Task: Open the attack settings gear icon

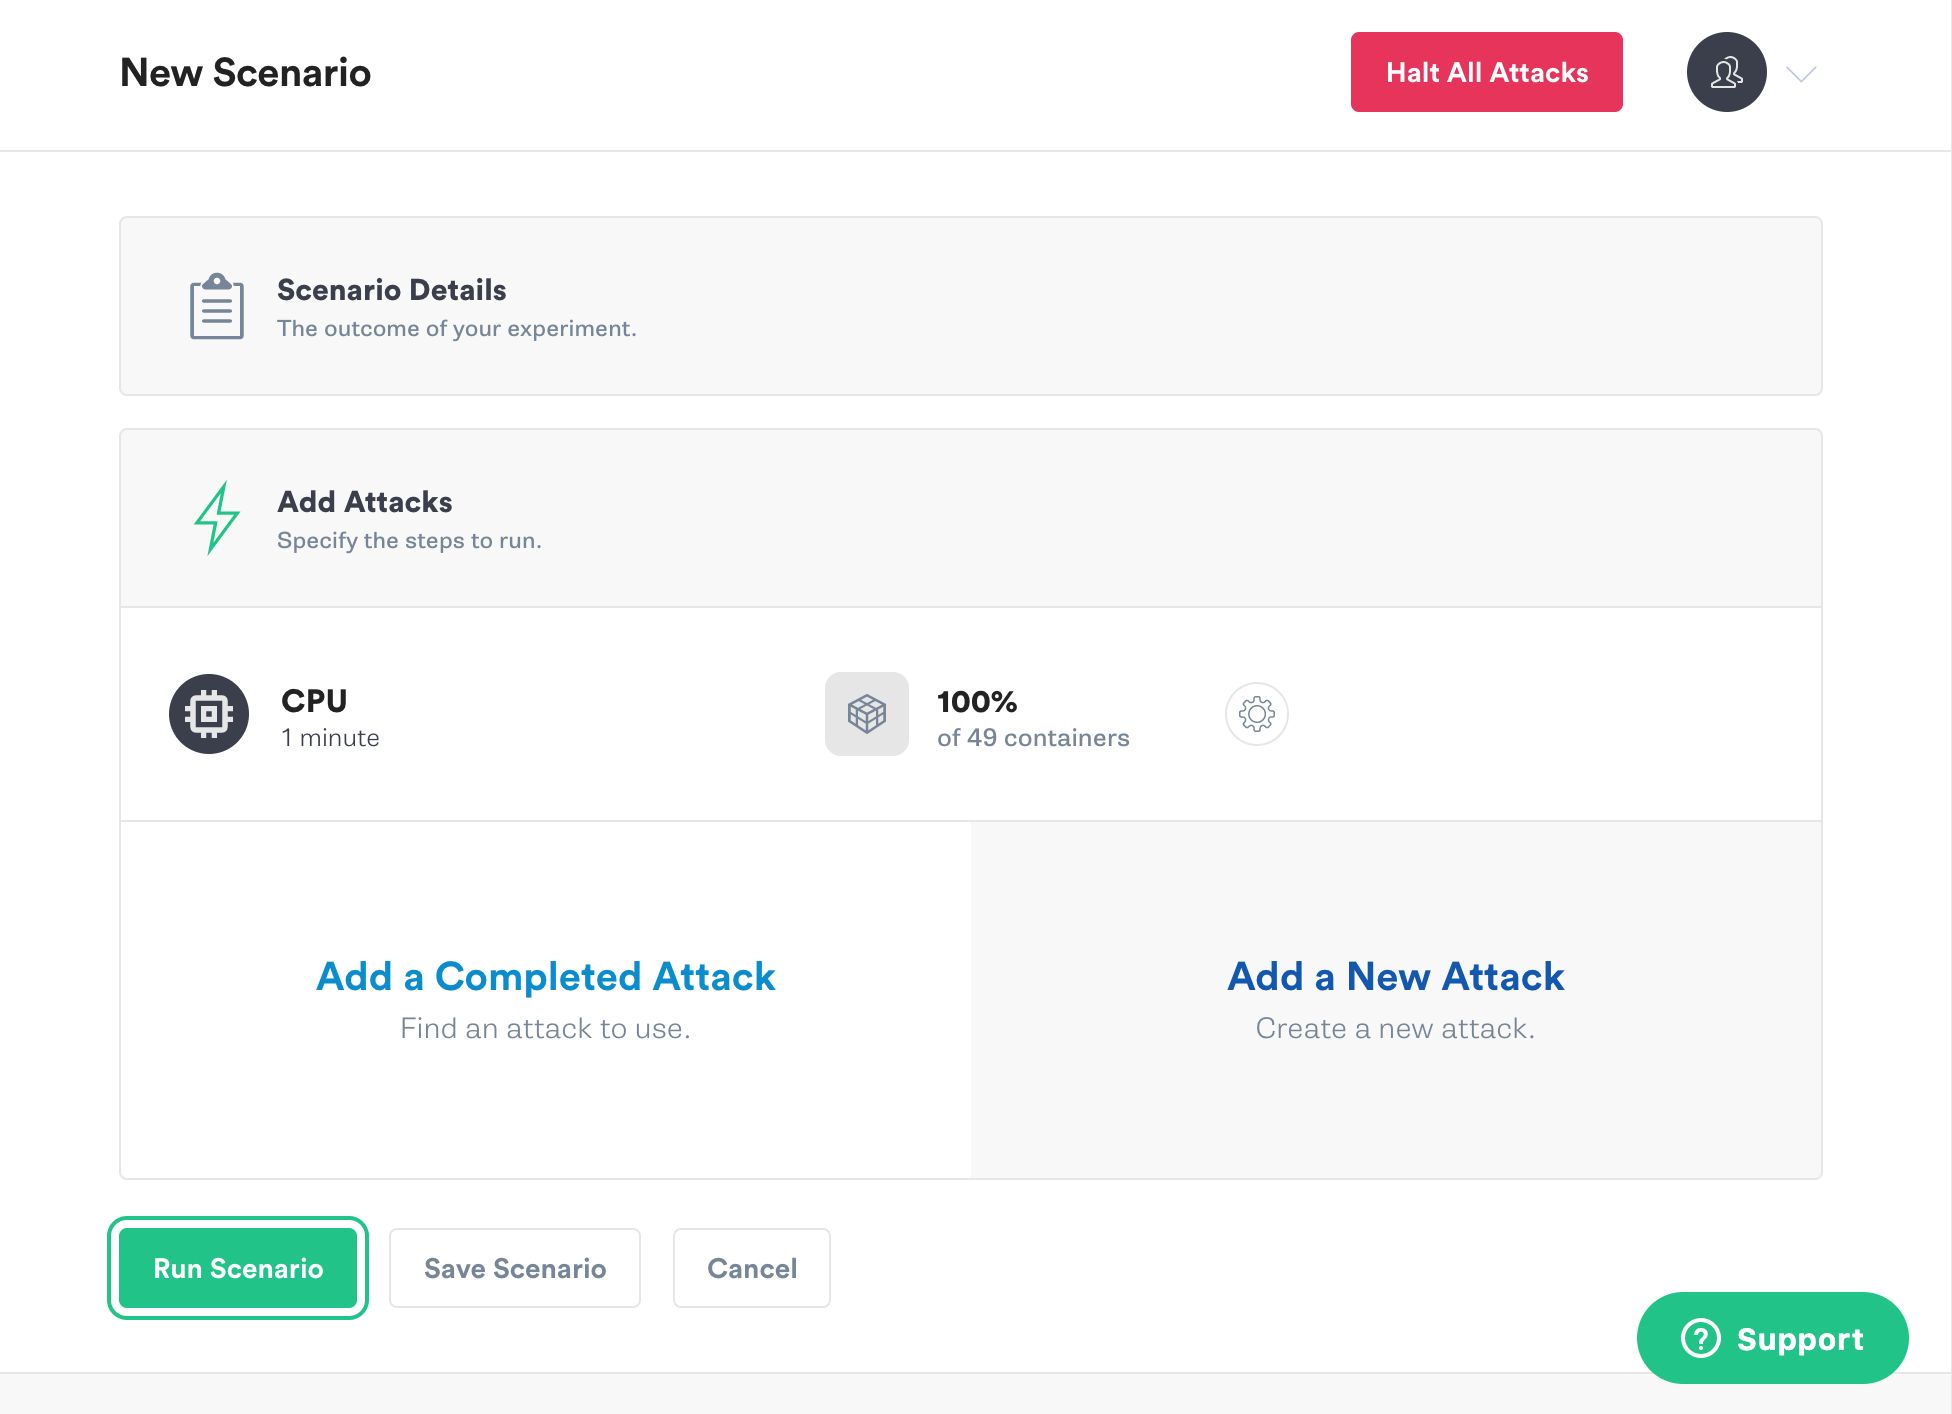Action: (x=1256, y=714)
